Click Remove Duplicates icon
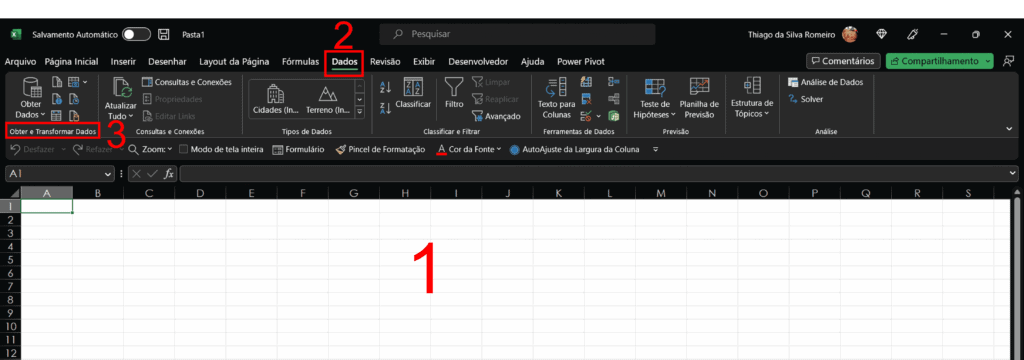1024x360 pixels. [x=586, y=99]
